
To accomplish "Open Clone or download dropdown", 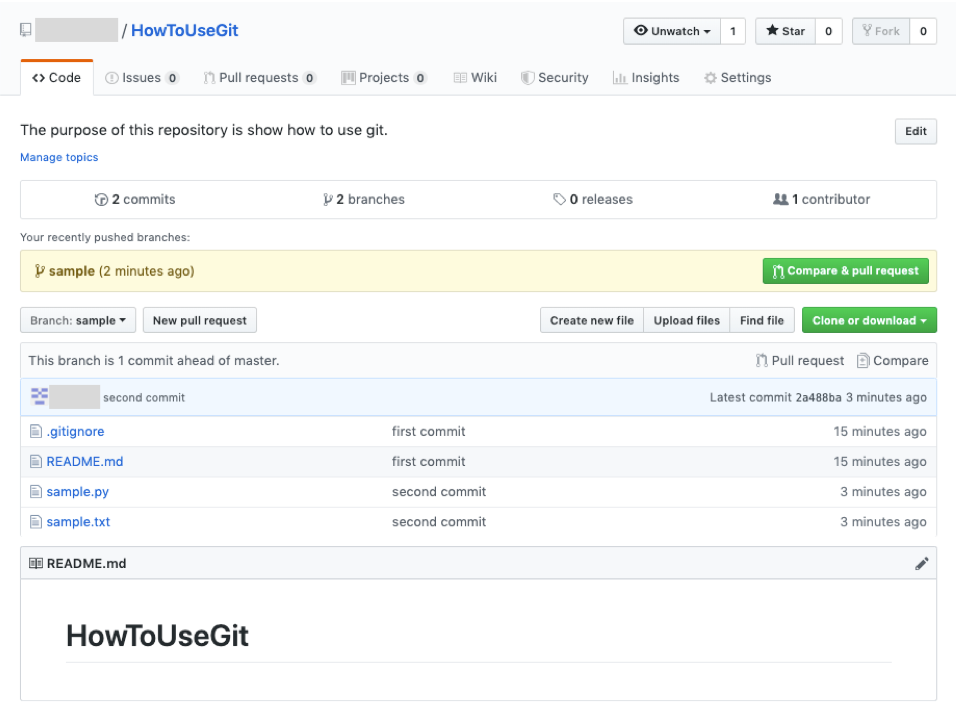I will [x=869, y=320].
